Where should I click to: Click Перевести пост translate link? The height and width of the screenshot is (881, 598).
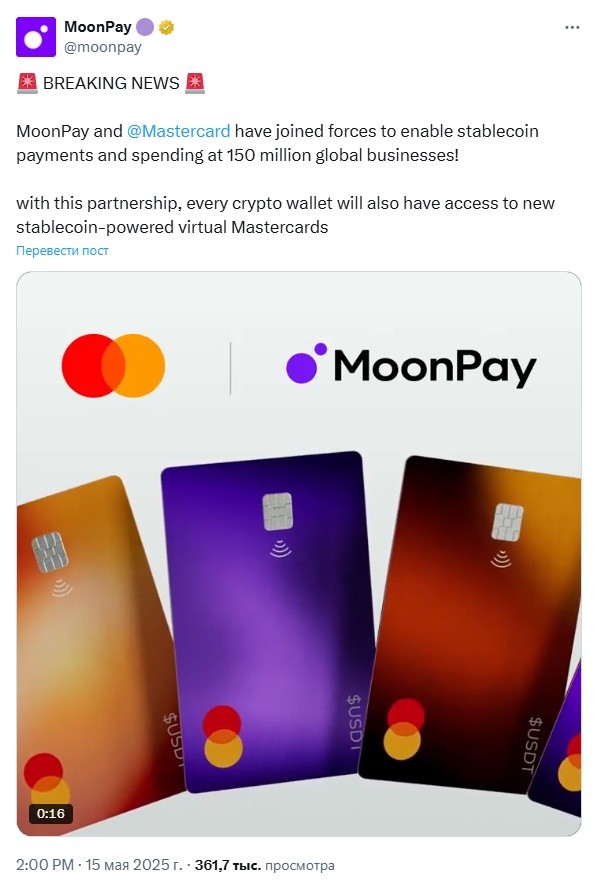tap(62, 251)
